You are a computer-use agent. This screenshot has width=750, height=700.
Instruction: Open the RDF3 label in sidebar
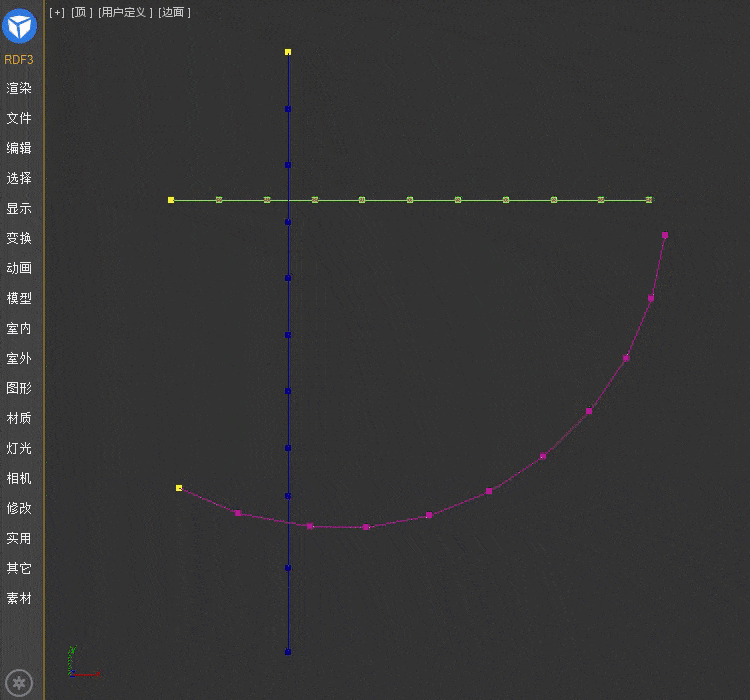click(19, 60)
